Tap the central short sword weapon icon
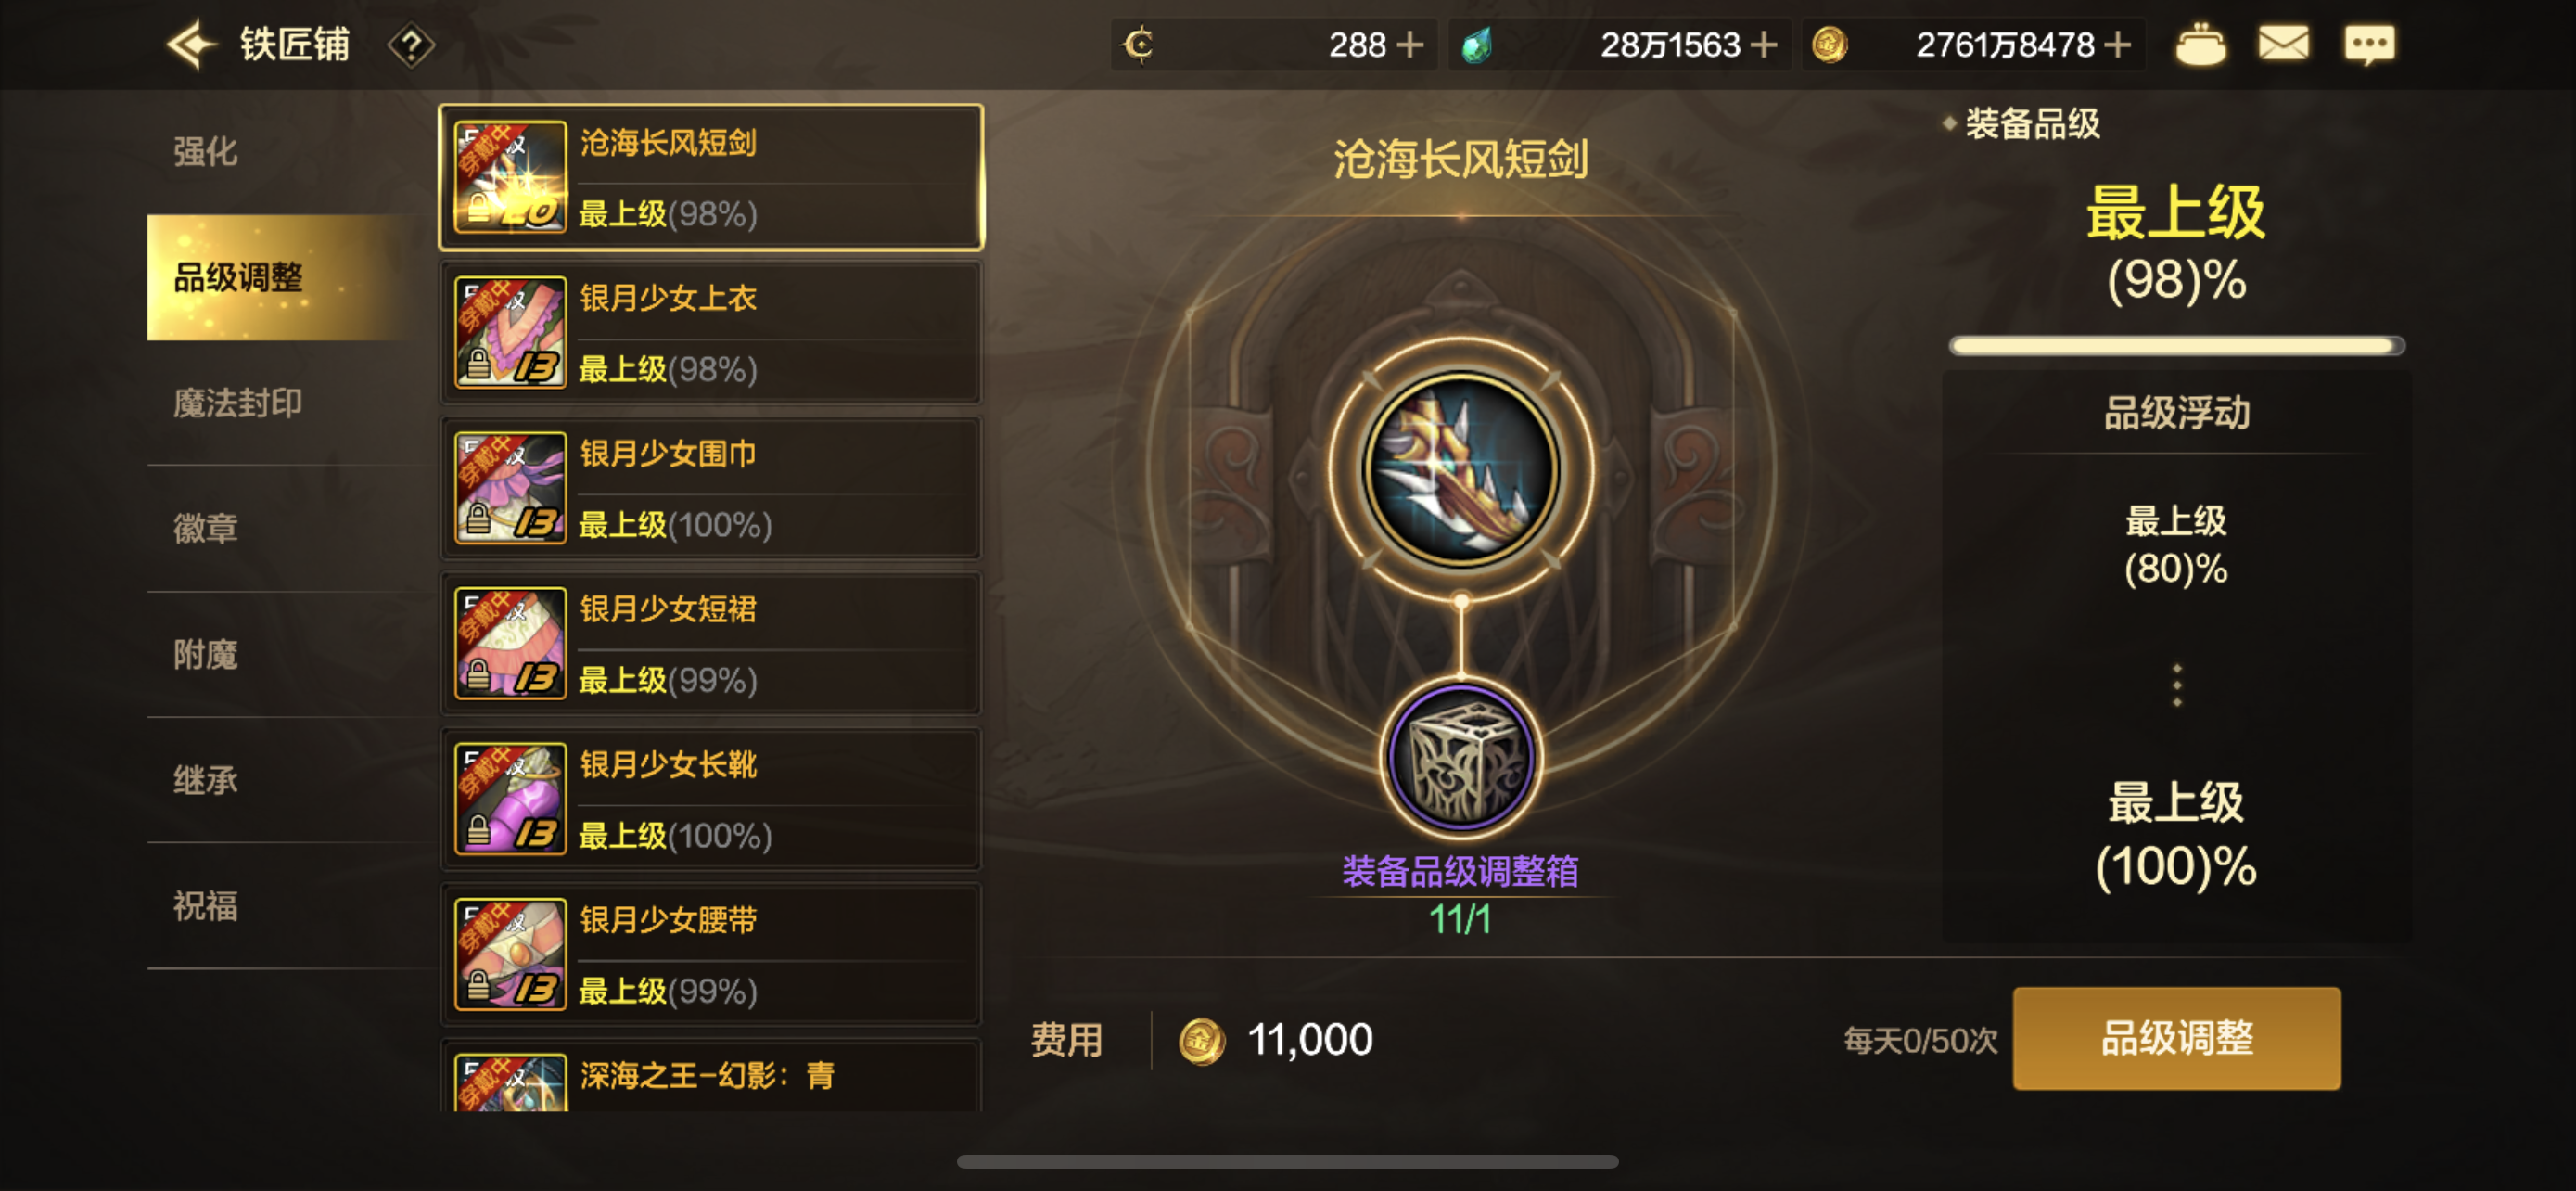Screen dimensions: 2576x1191 [x=1460, y=468]
